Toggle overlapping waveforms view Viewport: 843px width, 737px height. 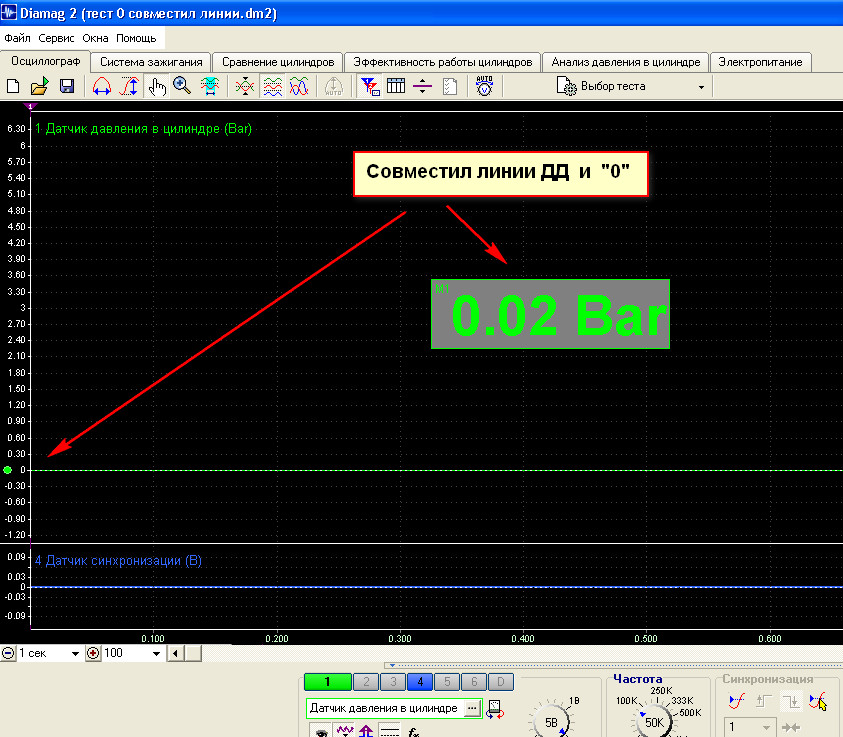299,86
